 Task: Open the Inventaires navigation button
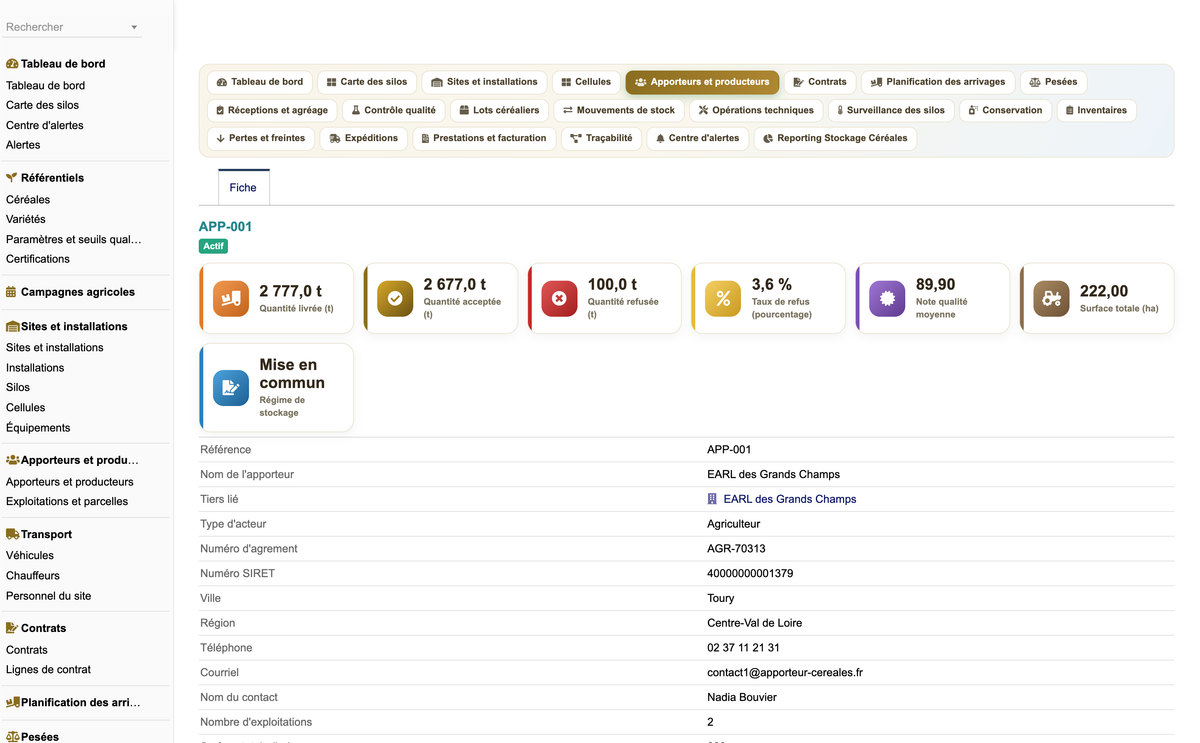(1096, 110)
